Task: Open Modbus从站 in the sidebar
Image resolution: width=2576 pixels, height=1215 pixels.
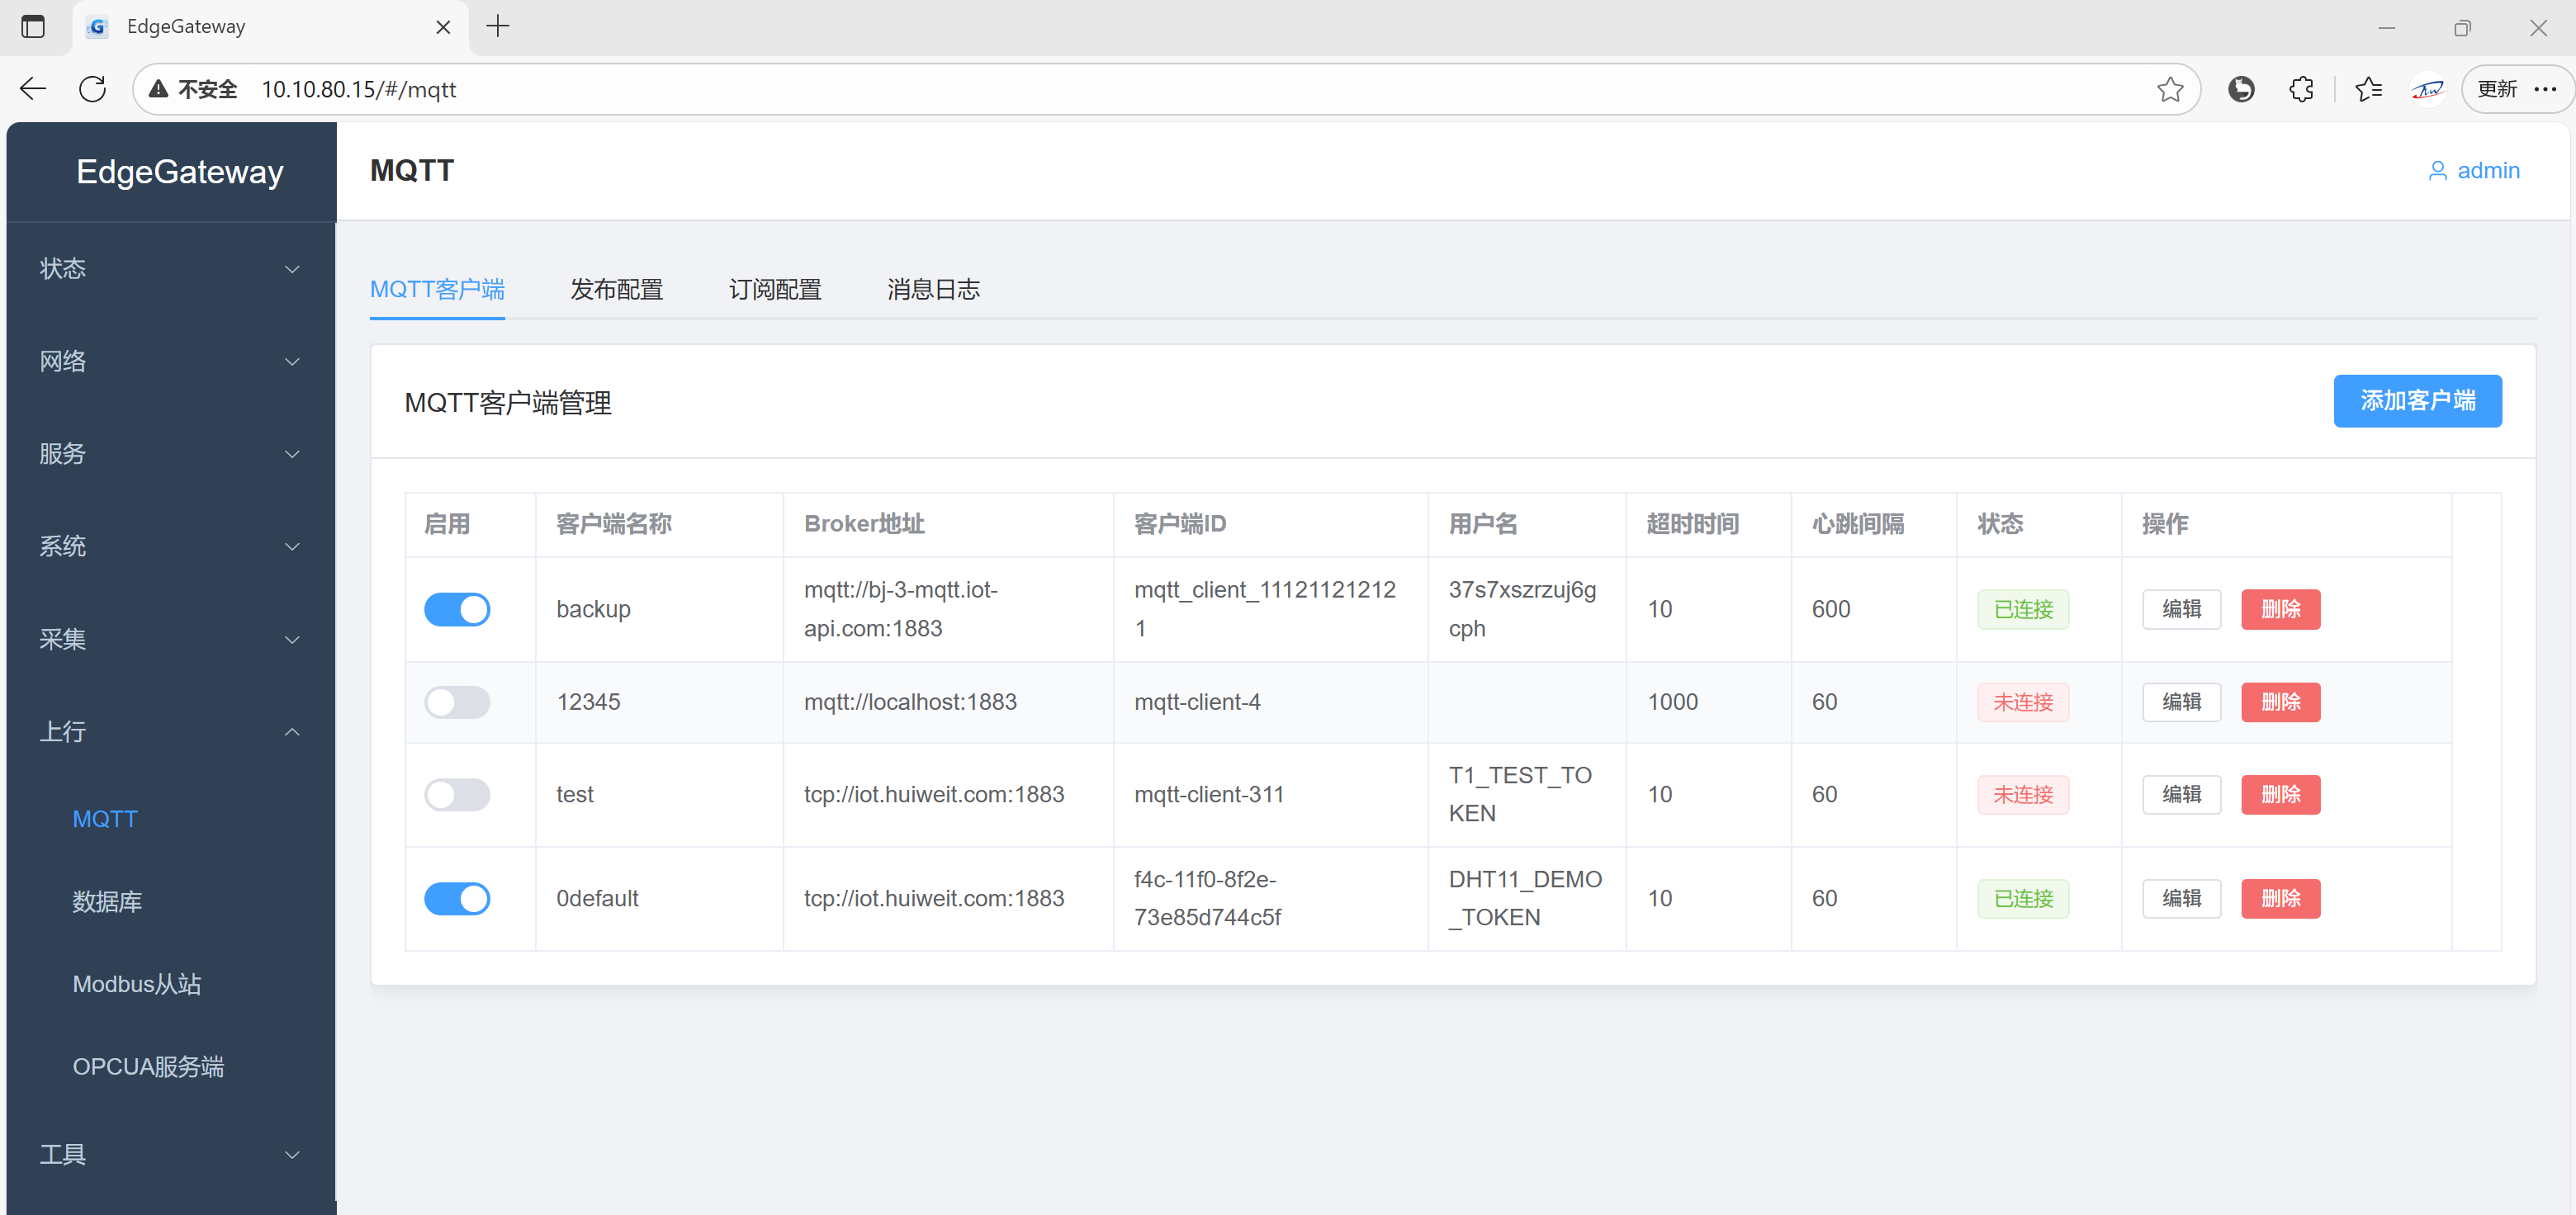Action: pyautogui.click(x=137, y=984)
